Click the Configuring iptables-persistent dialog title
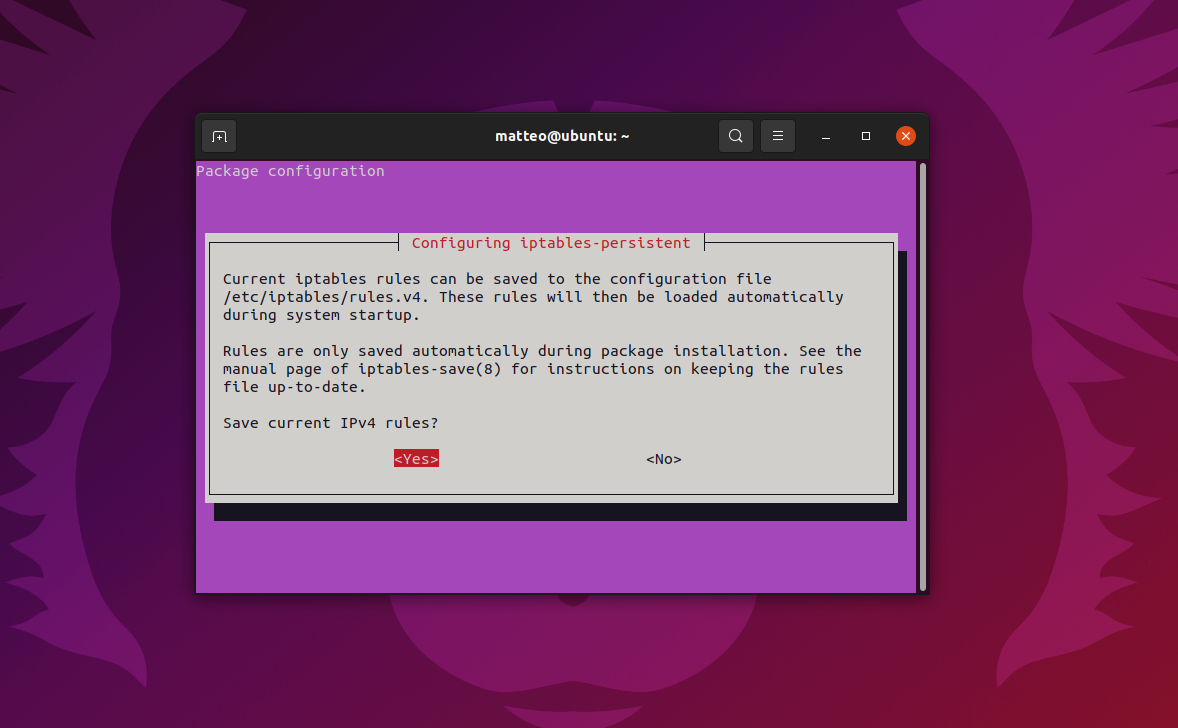This screenshot has width=1178, height=728. click(551, 242)
